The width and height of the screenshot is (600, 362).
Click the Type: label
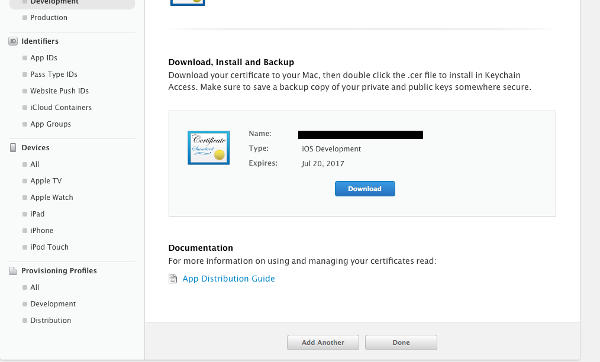pos(259,148)
